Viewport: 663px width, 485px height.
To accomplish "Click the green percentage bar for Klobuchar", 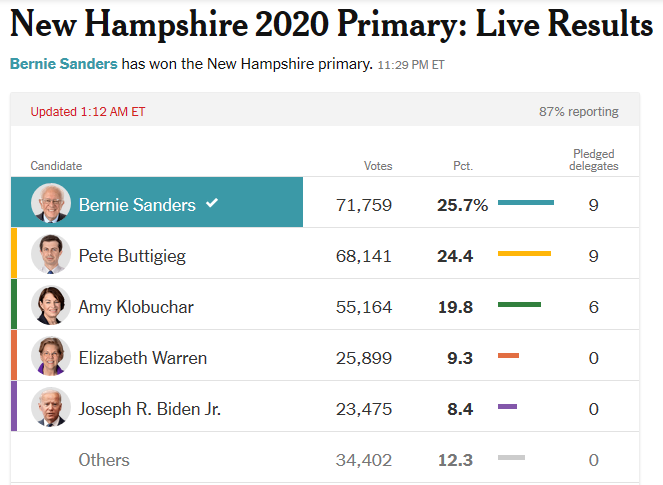I will tap(519, 305).
